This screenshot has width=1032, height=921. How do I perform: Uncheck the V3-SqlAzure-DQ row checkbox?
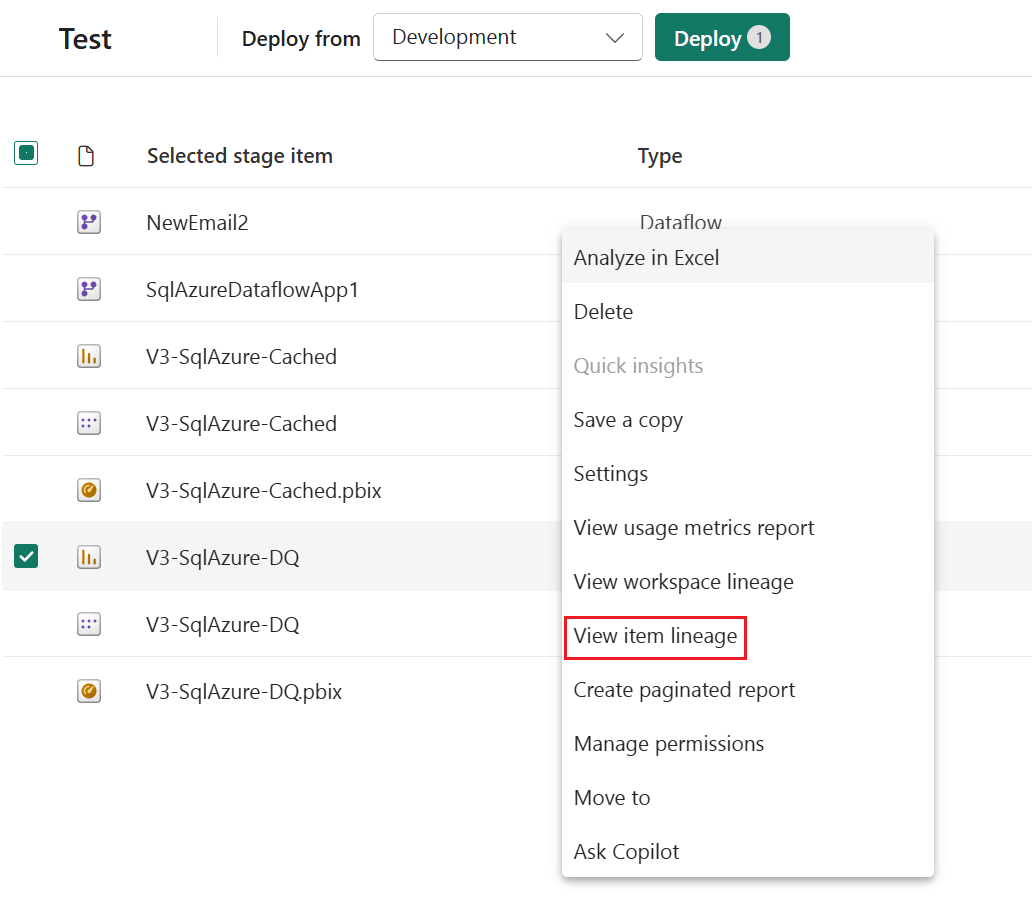26,556
